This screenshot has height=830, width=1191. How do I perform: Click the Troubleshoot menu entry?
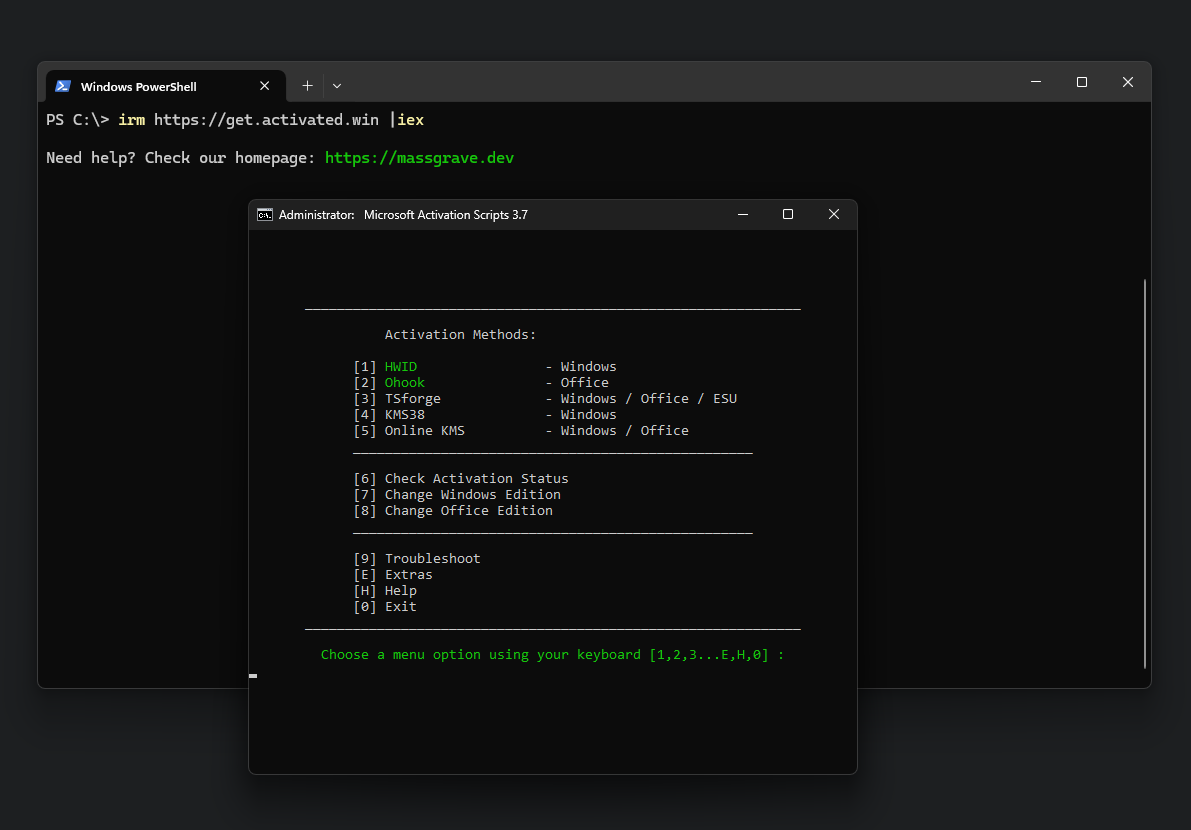(432, 559)
